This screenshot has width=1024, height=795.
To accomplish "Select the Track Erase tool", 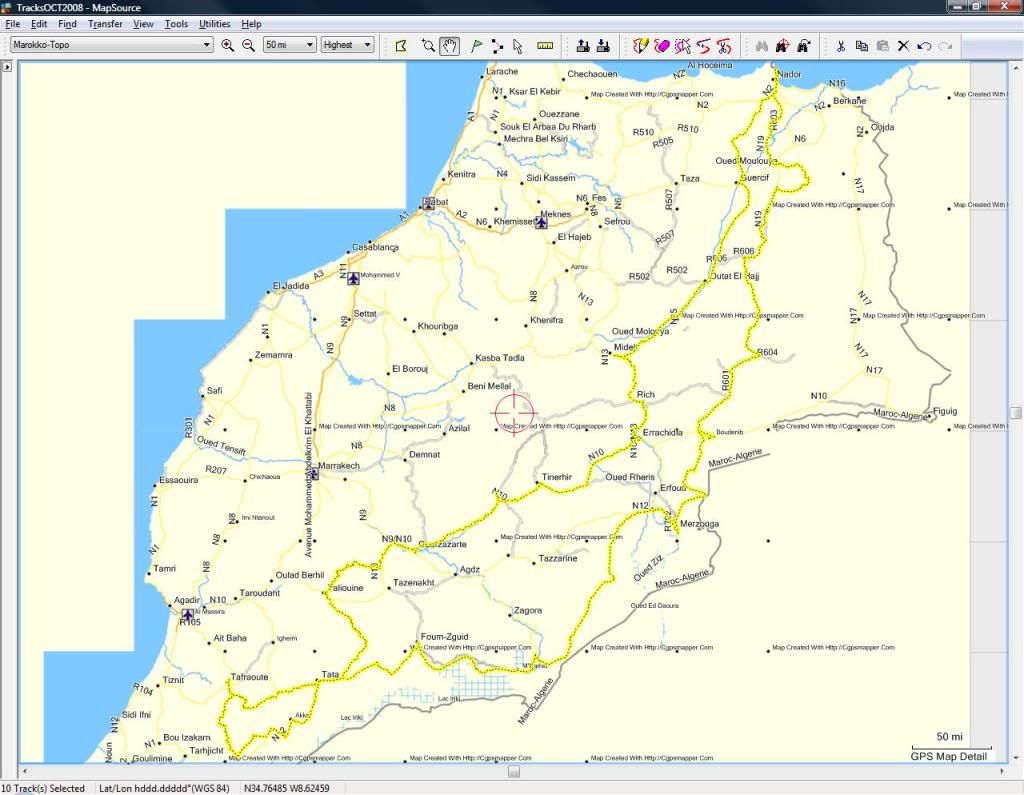I will pos(662,46).
